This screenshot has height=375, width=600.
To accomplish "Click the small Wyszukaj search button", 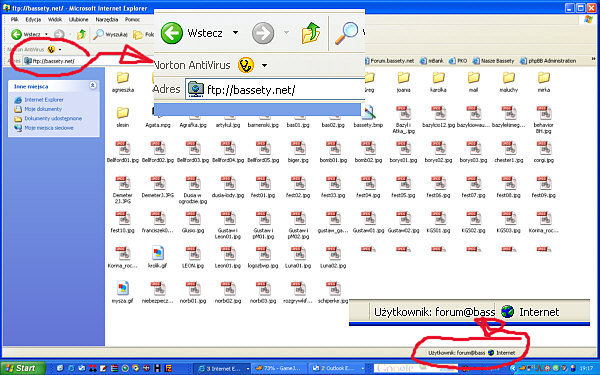I will pyautogui.click(x=111, y=34).
